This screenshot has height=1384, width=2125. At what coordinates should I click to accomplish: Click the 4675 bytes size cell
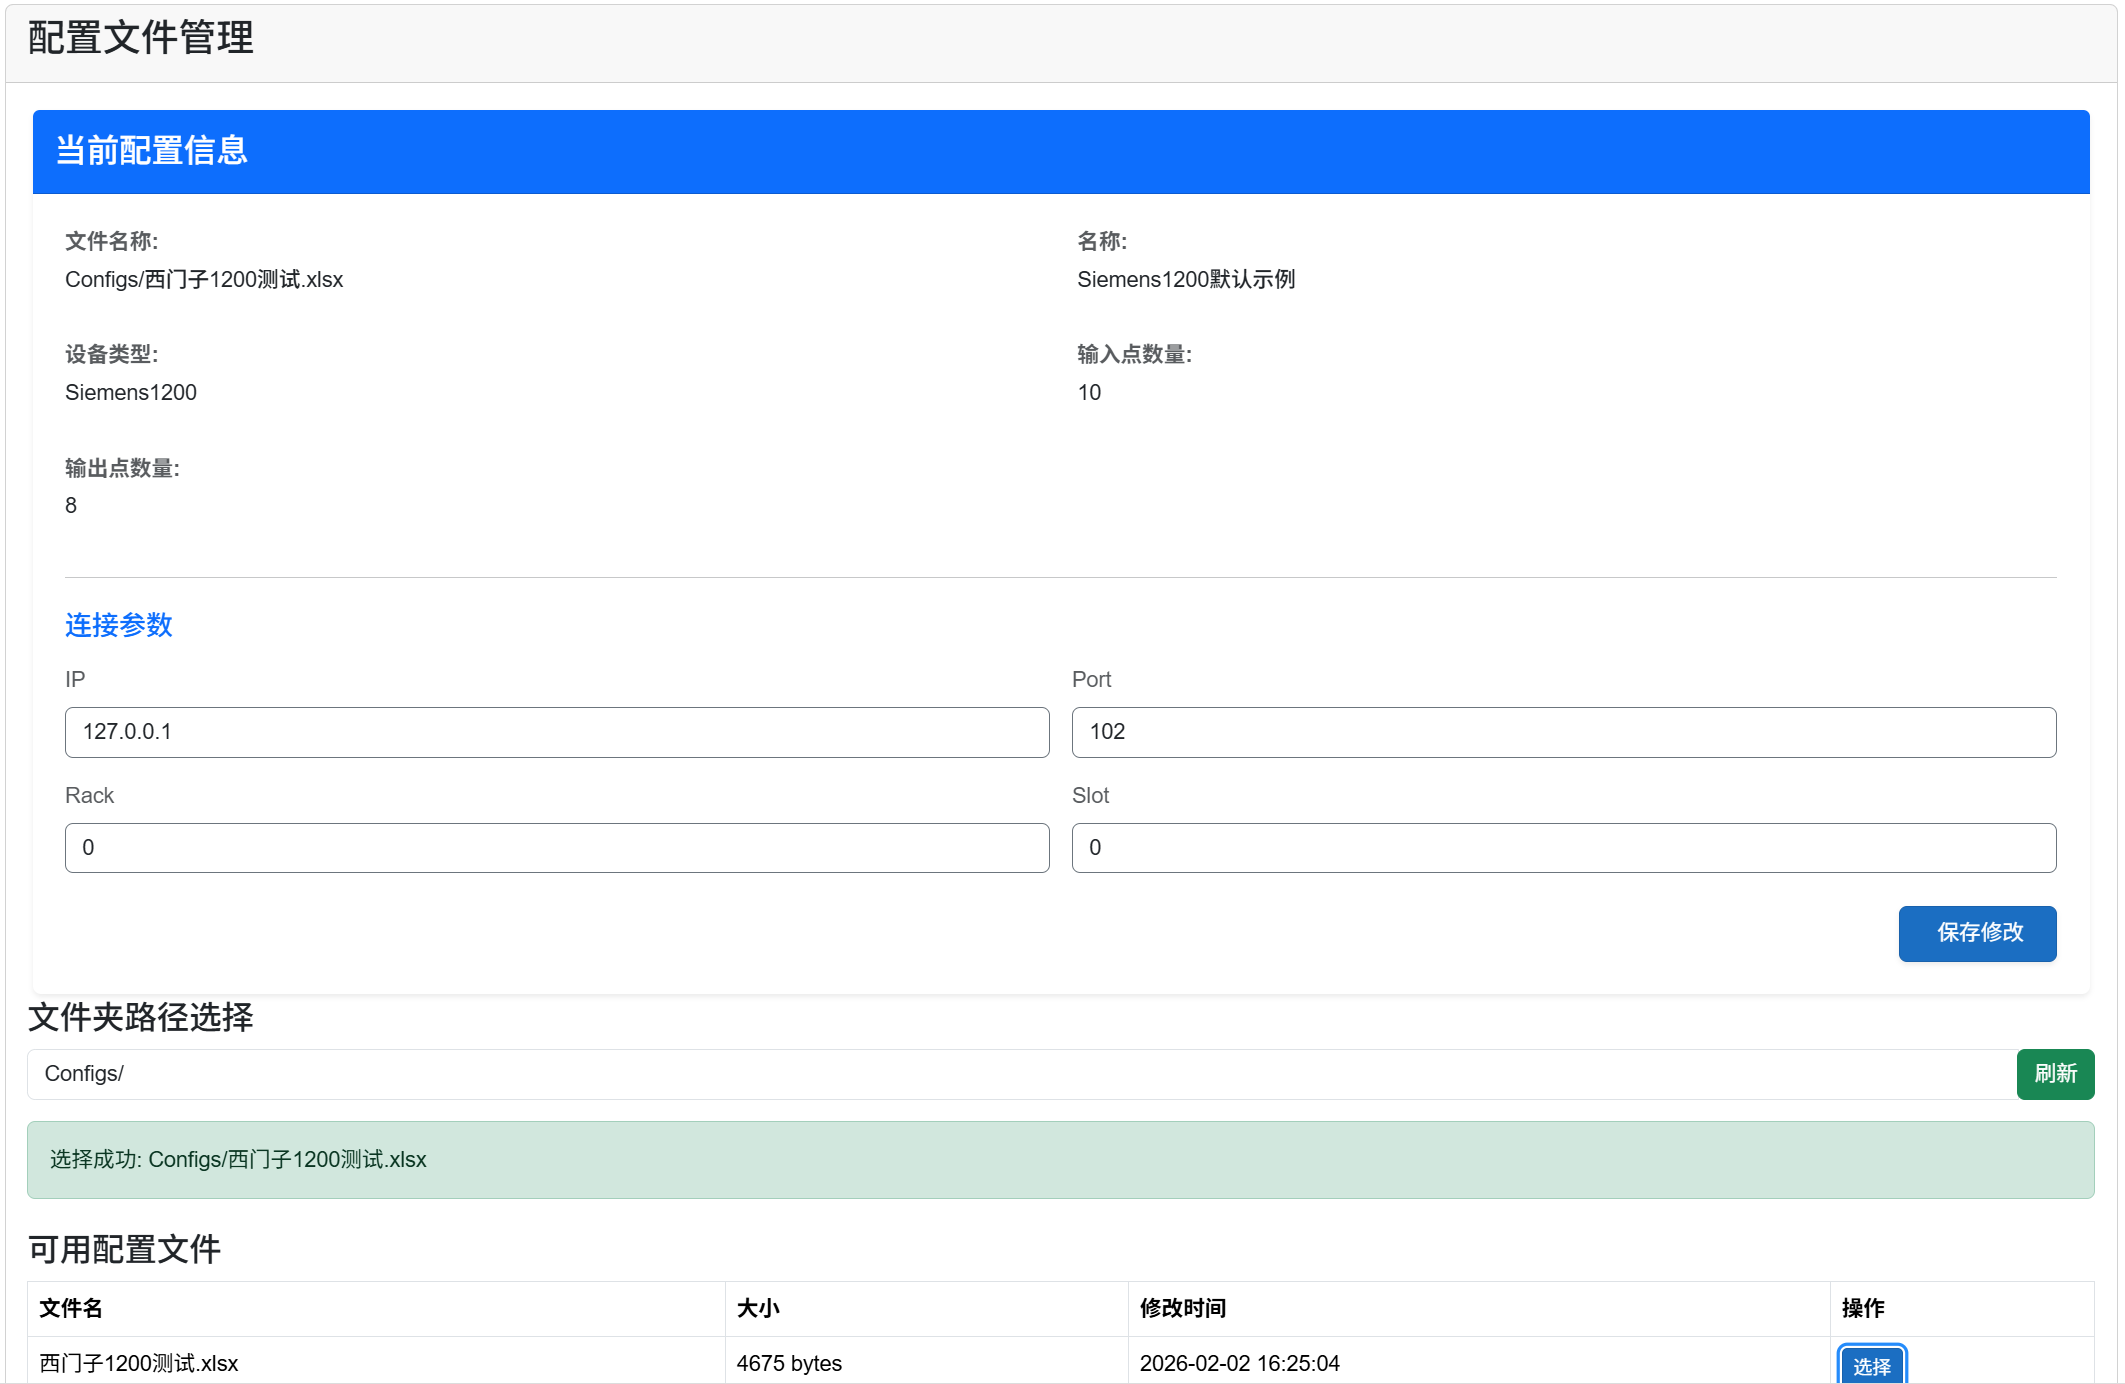click(789, 1363)
